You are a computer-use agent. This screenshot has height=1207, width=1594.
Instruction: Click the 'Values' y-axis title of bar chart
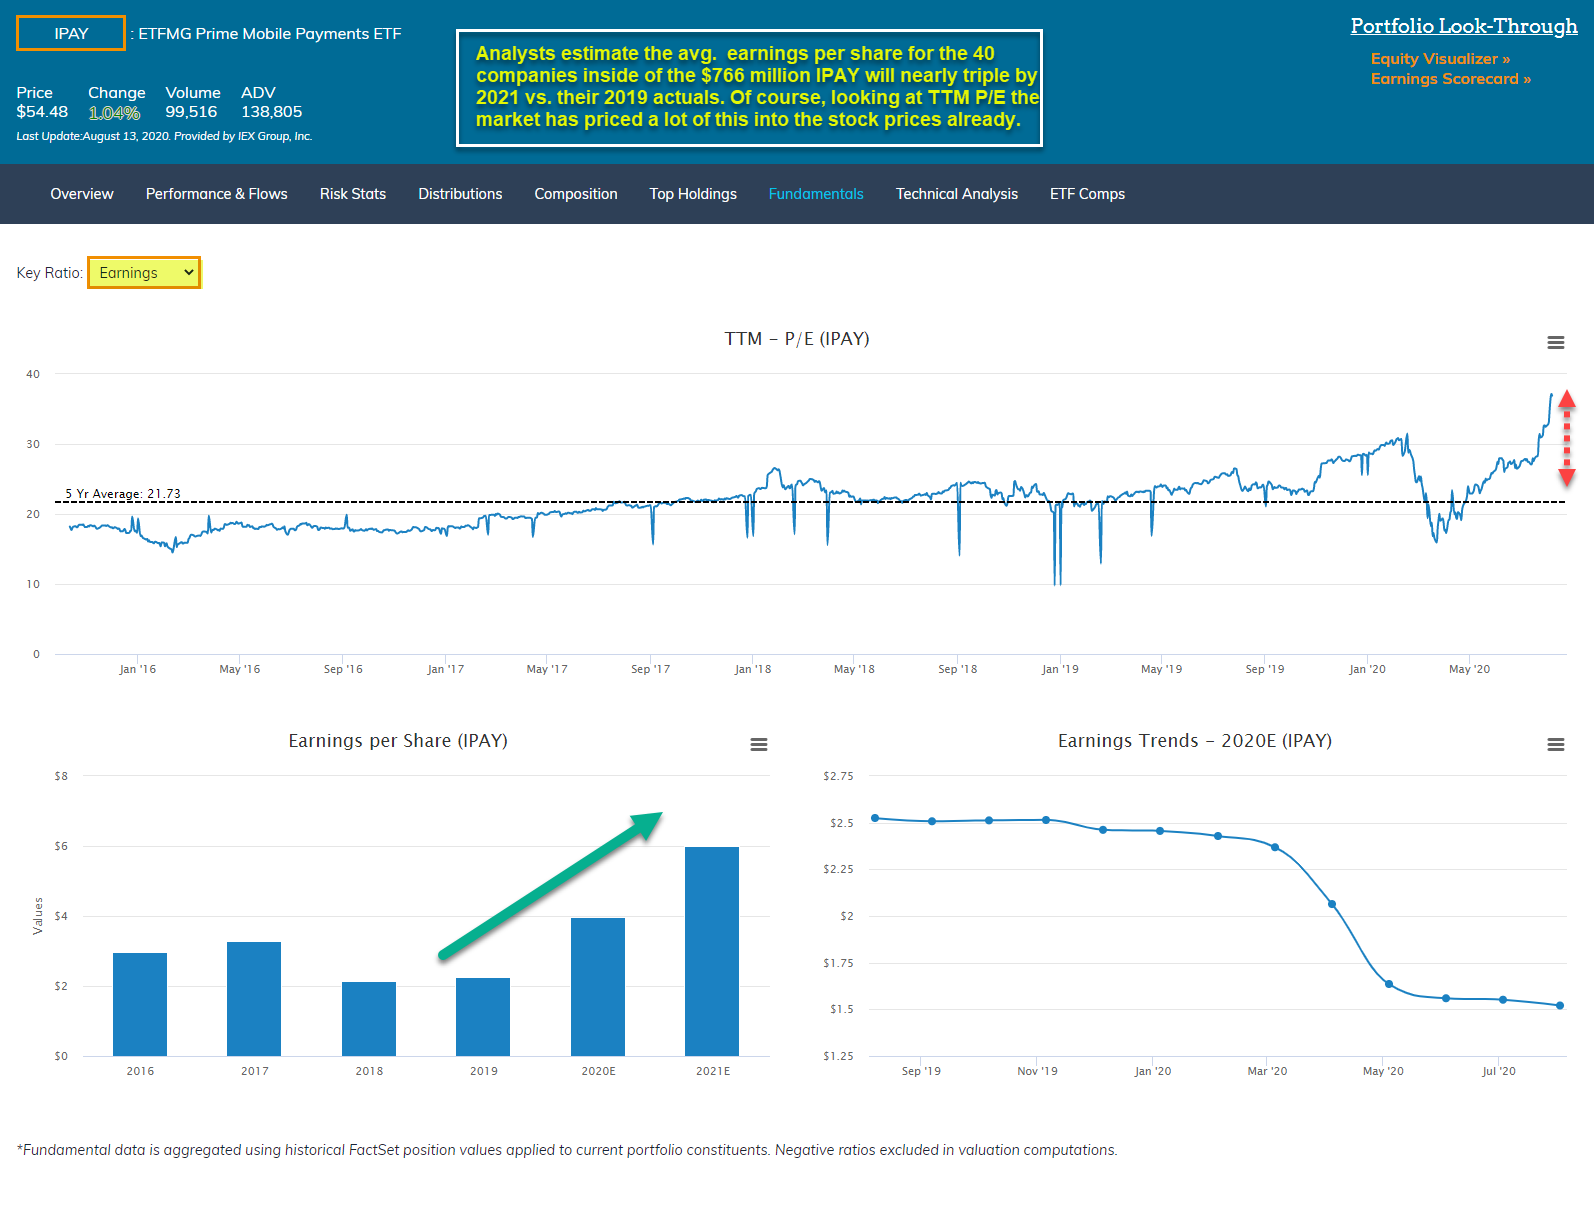tap(38, 916)
